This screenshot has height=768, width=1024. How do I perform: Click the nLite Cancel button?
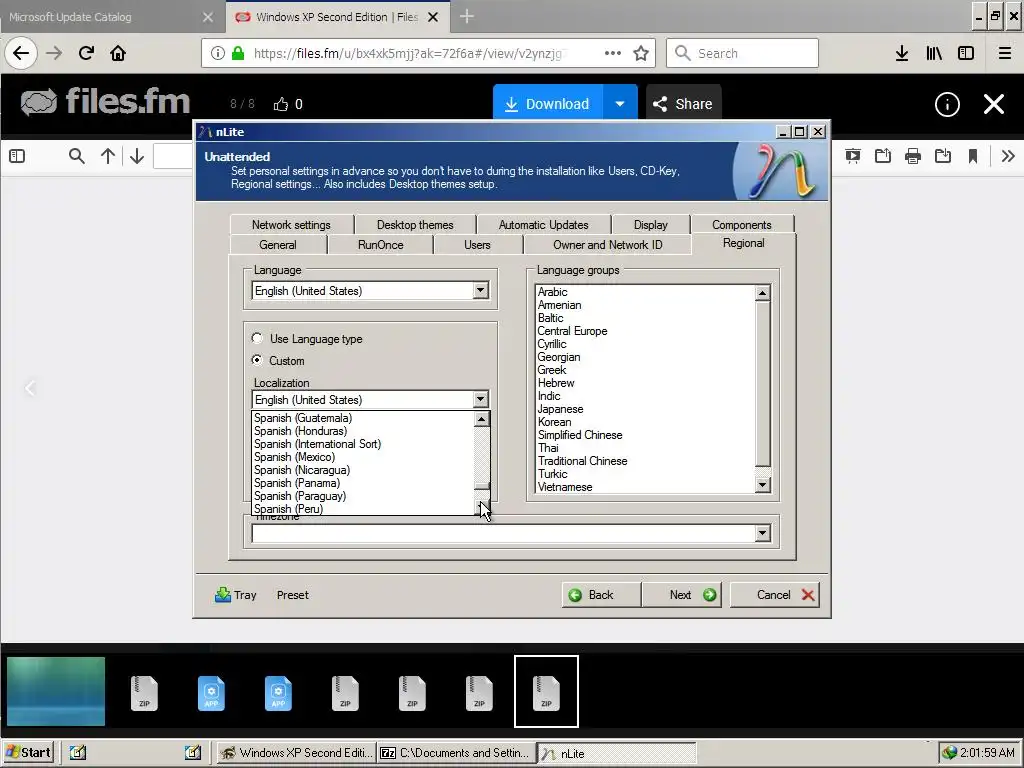click(775, 595)
